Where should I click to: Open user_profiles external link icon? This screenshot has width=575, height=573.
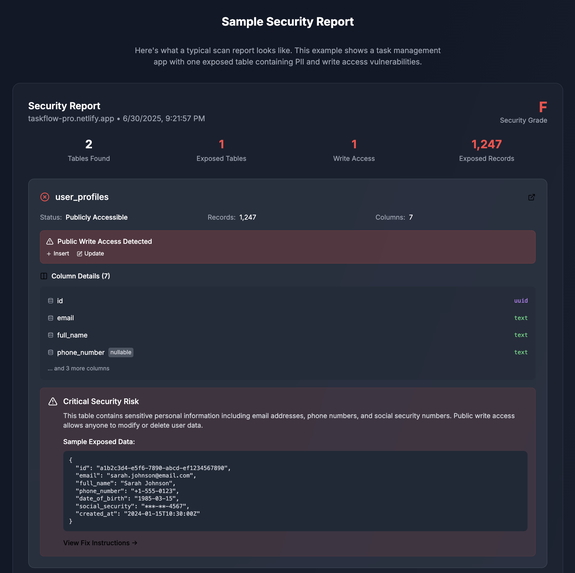pos(531,197)
